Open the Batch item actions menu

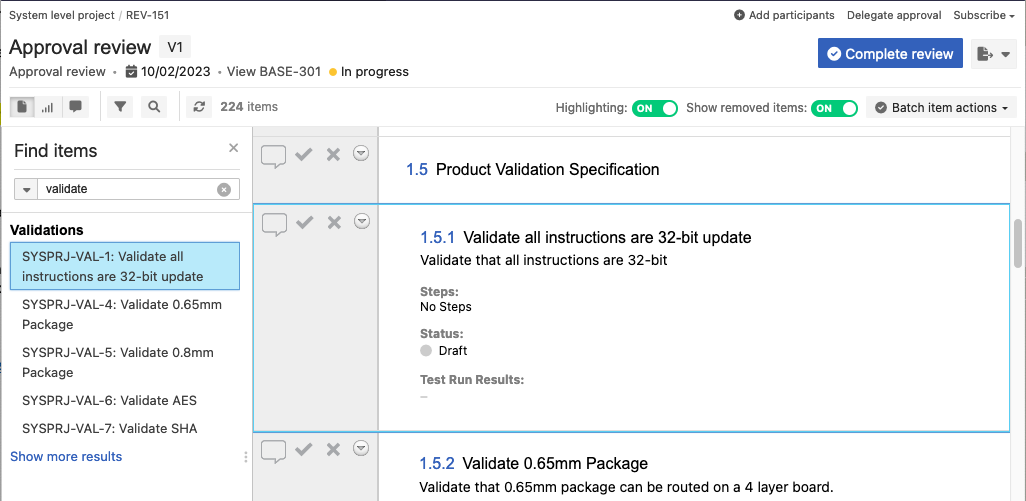click(x=941, y=108)
